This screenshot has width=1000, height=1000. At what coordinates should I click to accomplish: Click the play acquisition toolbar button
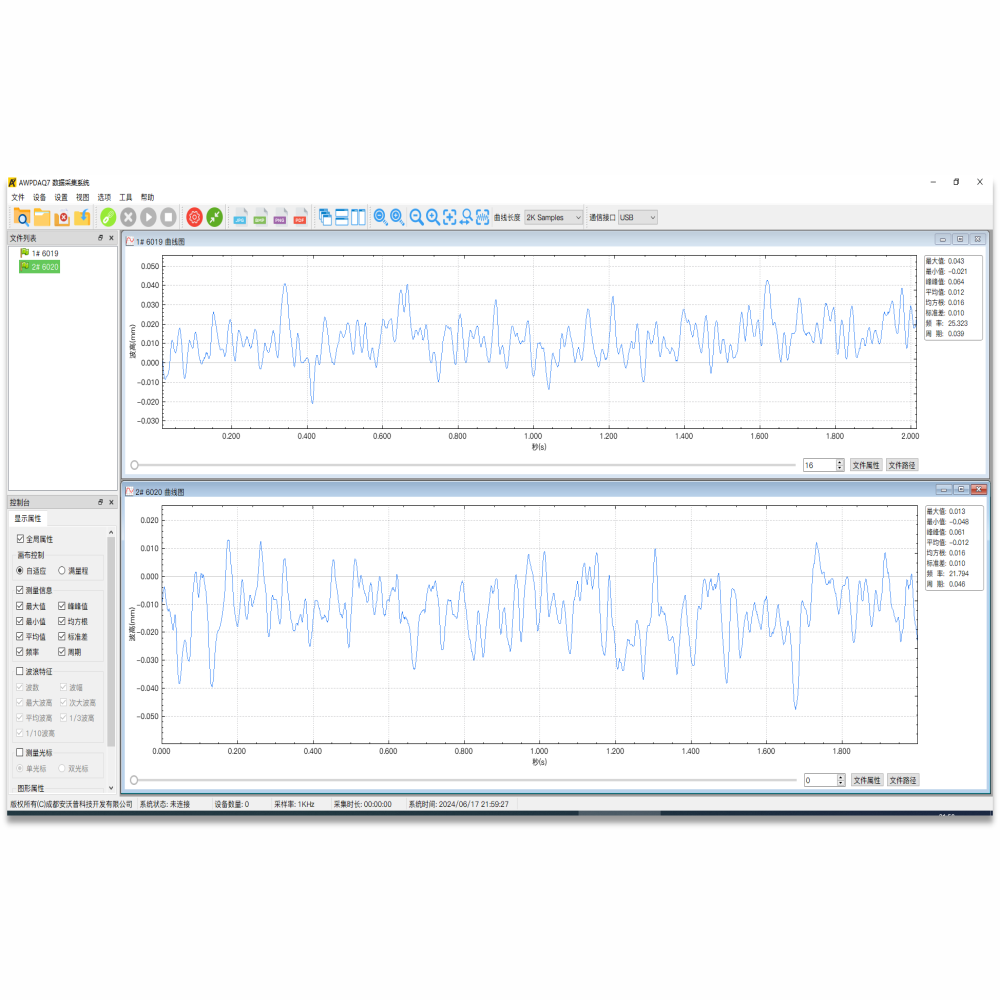pos(148,217)
